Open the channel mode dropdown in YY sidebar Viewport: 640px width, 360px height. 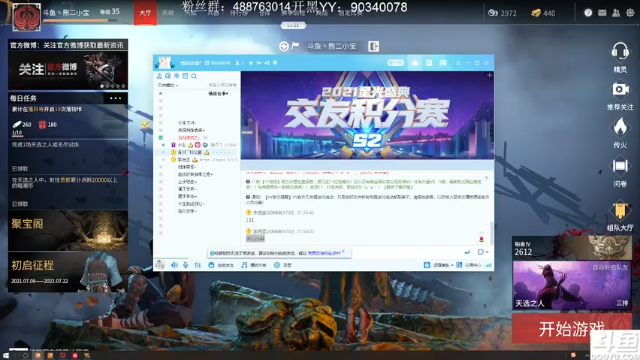click(168, 85)
